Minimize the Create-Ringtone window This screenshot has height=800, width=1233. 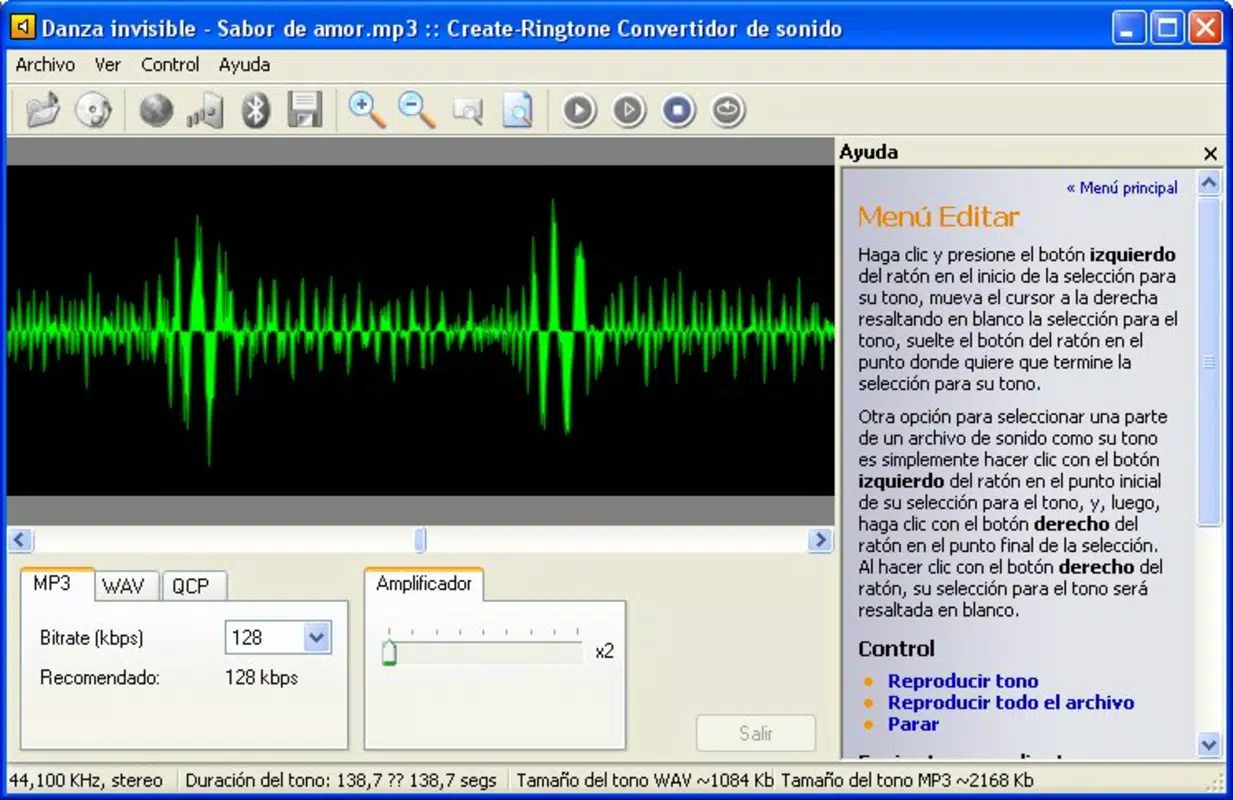[x=1130, y=27]
